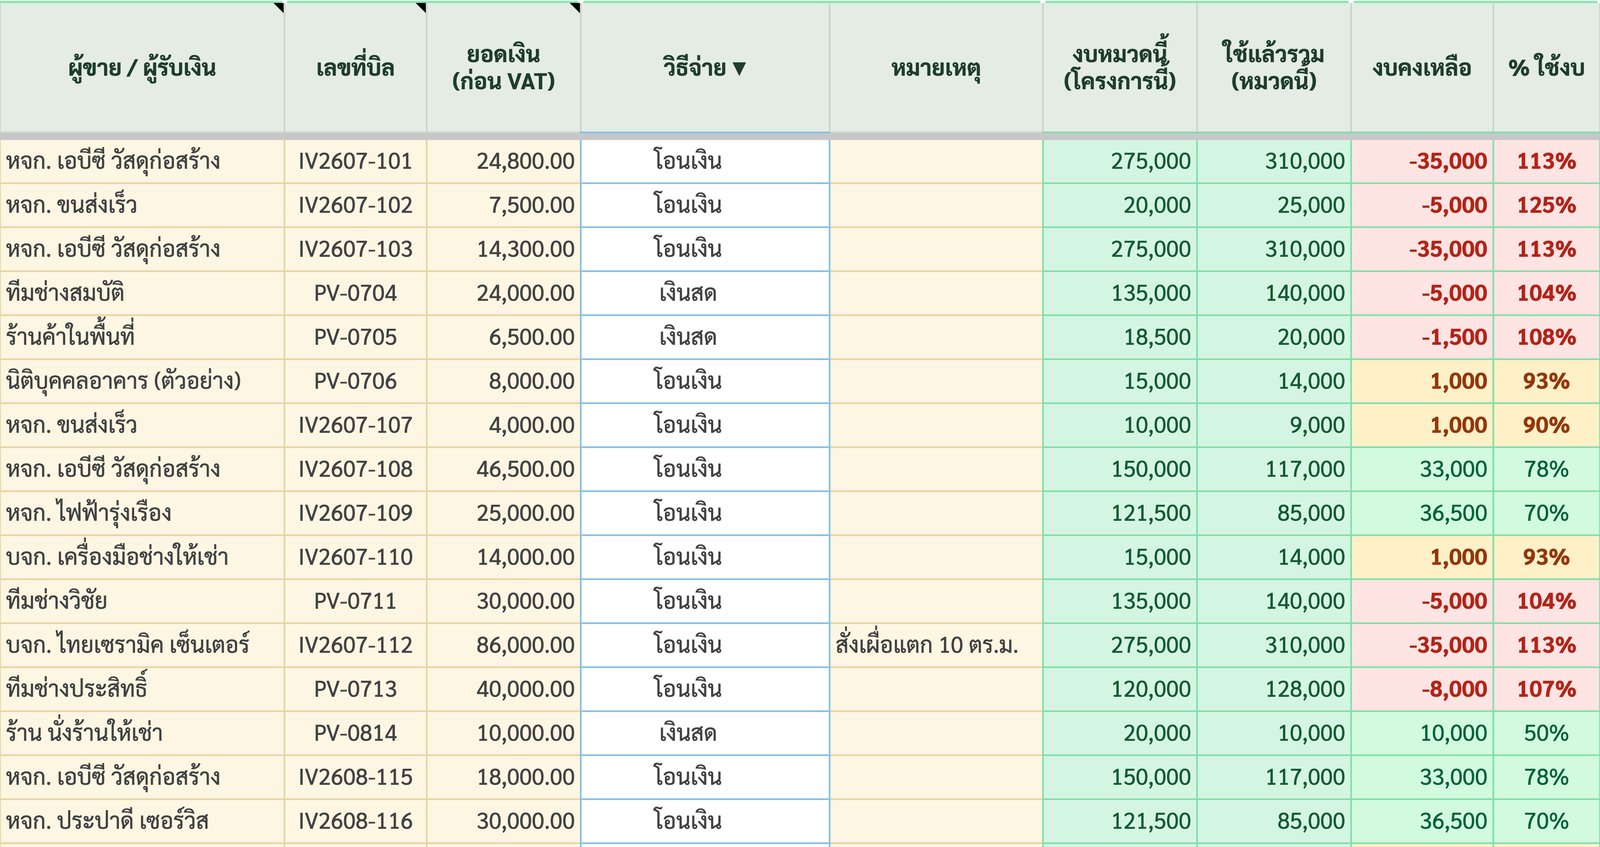Click the remaining budget cell -8,000
Image resolution: width=1600 pixels, height=847 pixels.
pos(1422,689)
